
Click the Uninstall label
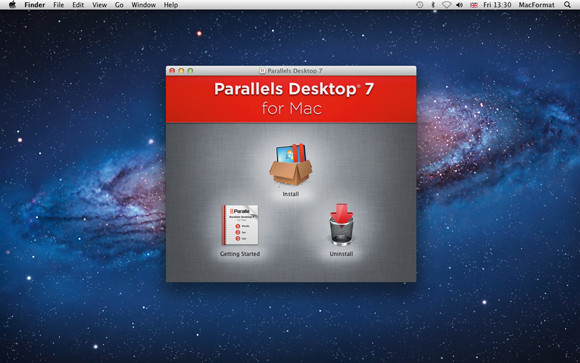[x=341, y=254]
